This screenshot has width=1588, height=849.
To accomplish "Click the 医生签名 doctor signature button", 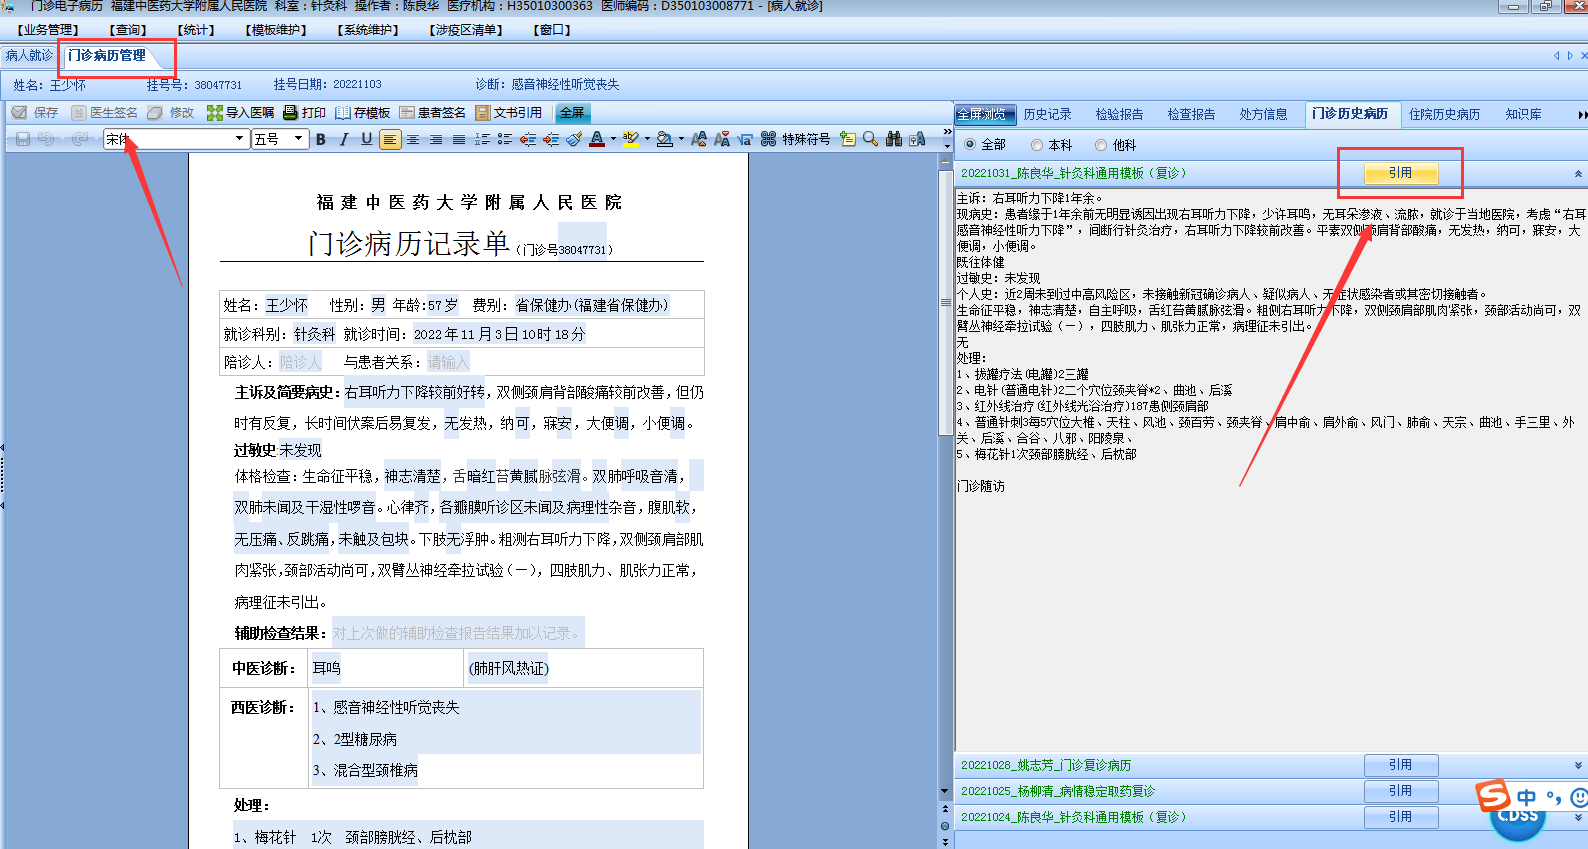I will tap(104, 113).
